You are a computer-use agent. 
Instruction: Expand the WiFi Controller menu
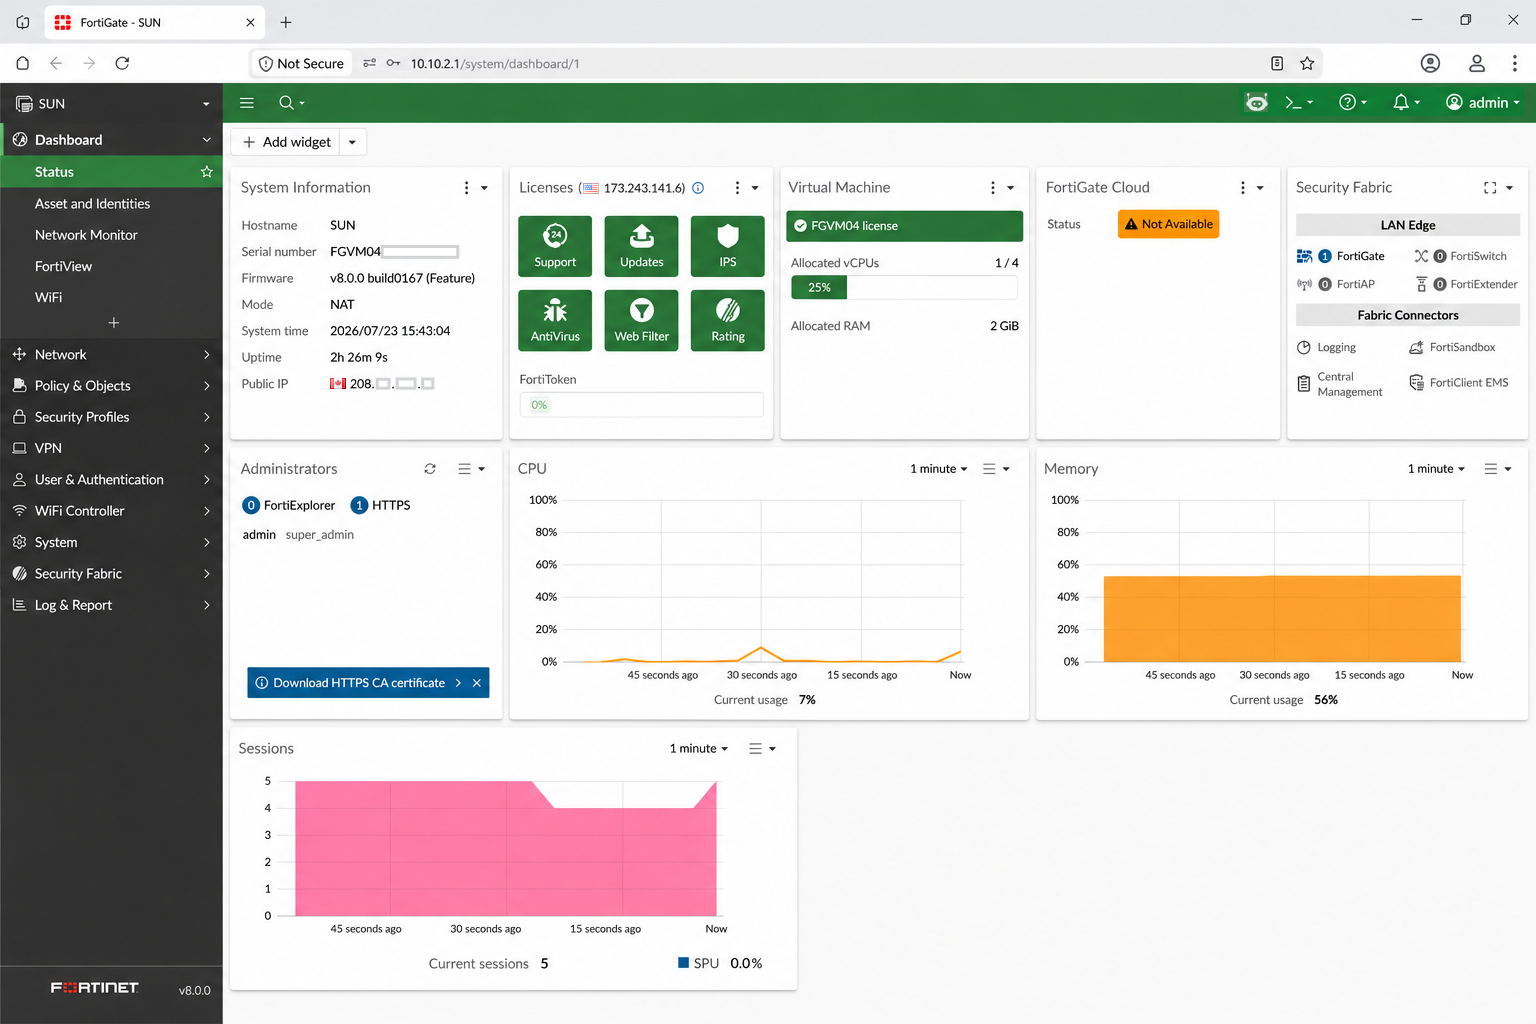[x=111, y=511]
